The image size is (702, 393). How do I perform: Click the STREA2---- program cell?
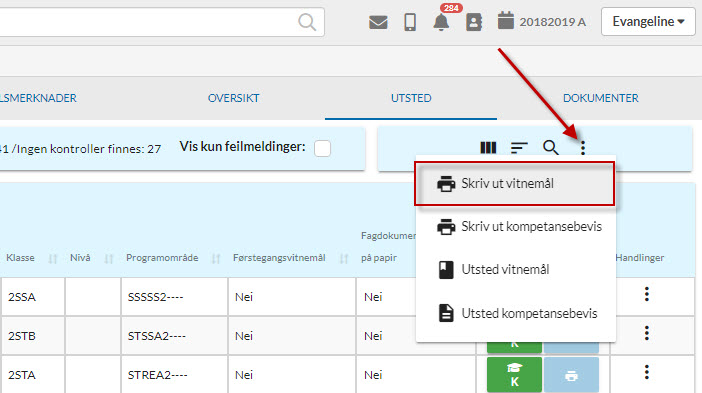(174, 375)
